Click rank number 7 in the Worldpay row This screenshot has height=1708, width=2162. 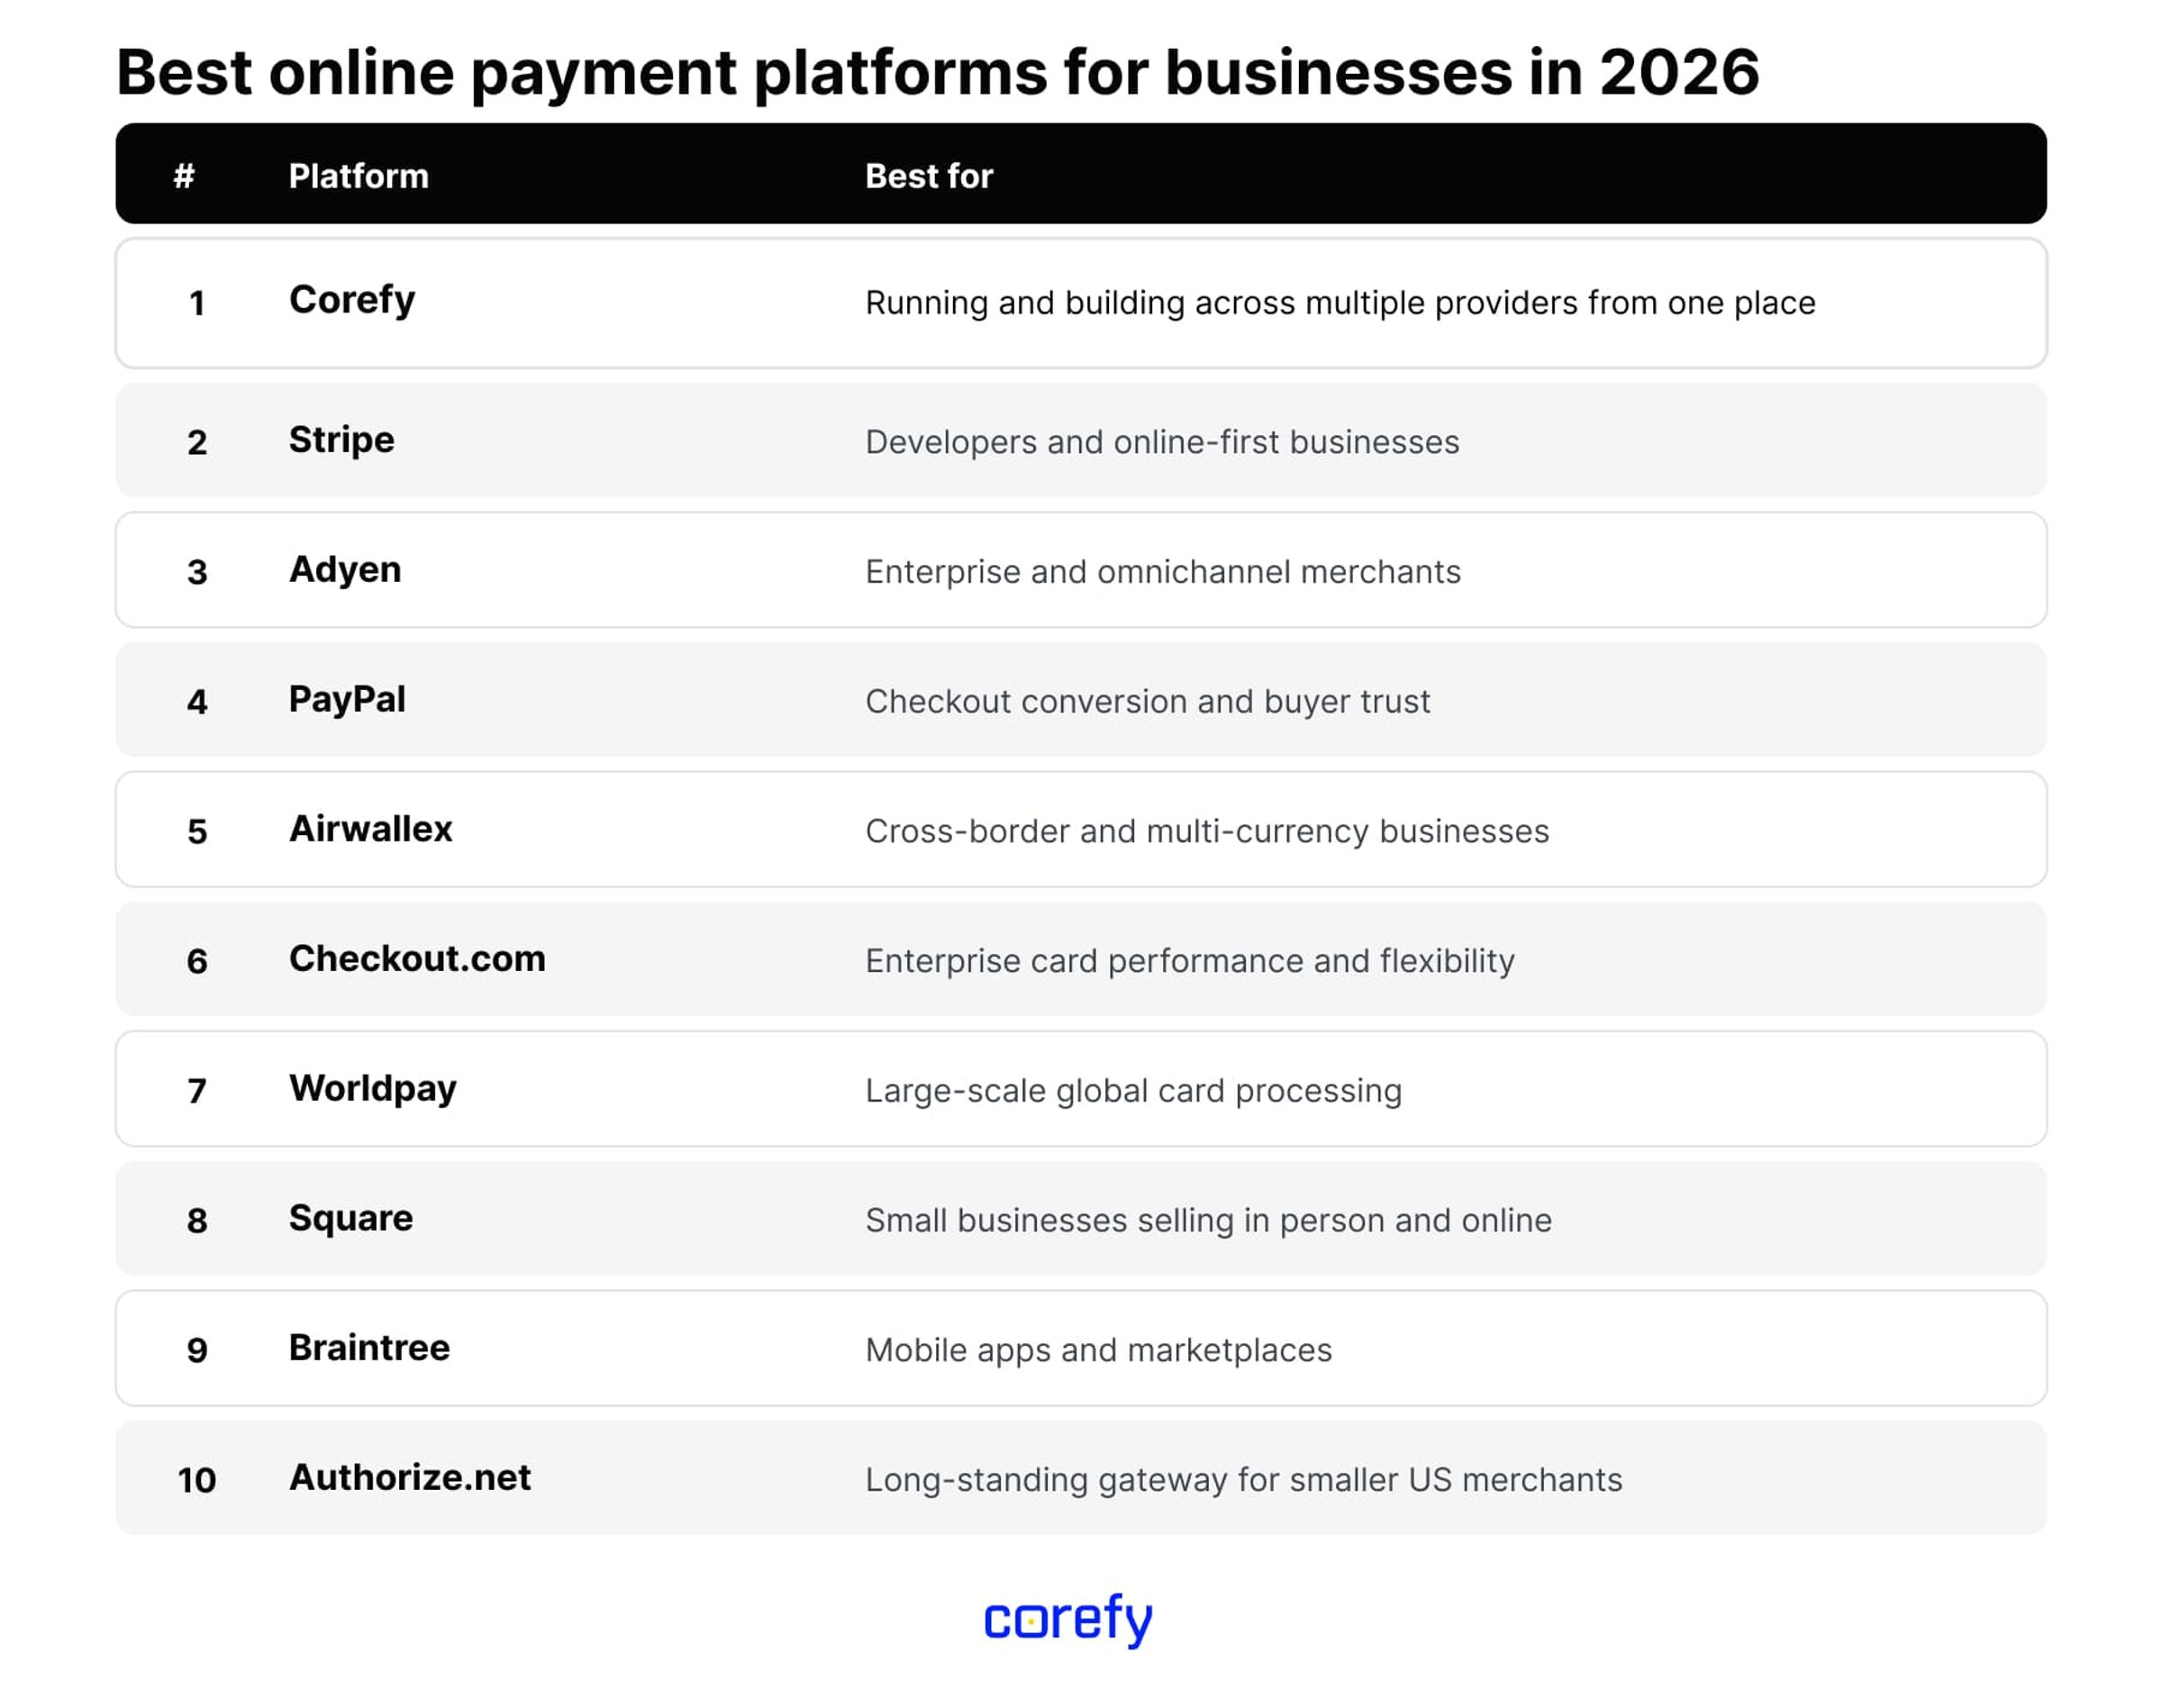click(x=197, y=1091)
